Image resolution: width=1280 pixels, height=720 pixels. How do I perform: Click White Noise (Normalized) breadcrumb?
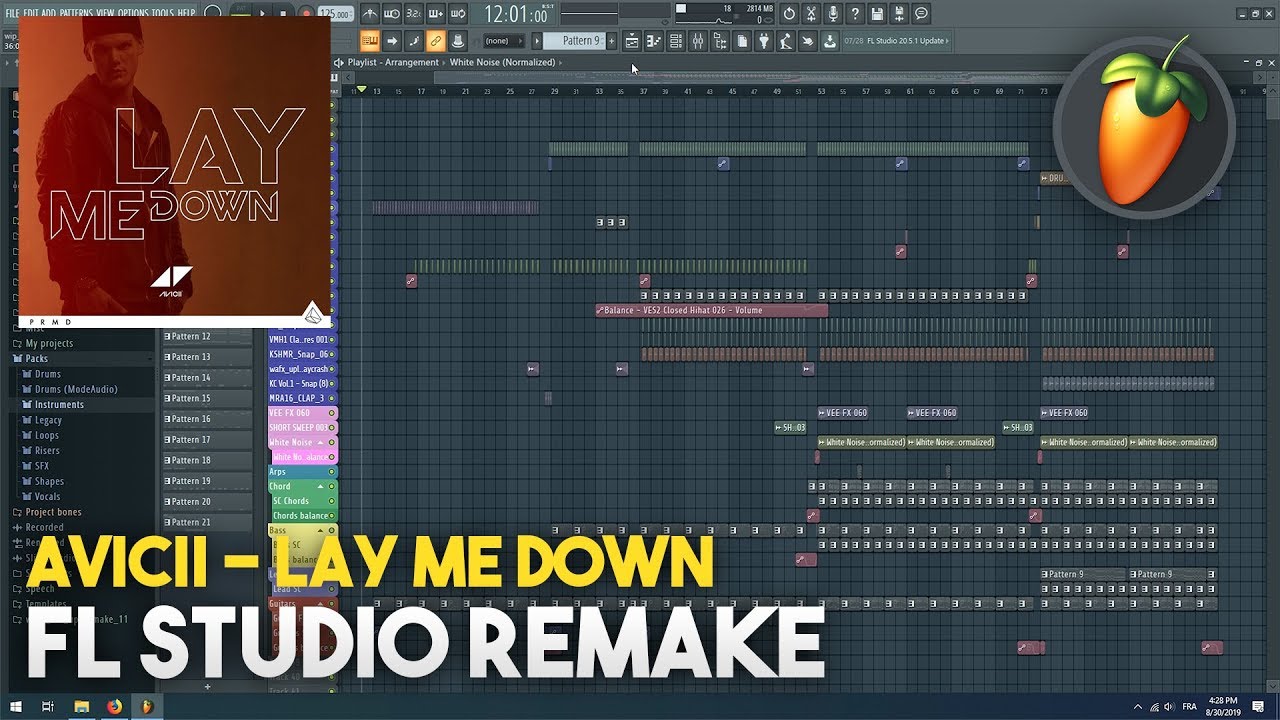pyautogui.click(x=502, y=62)
